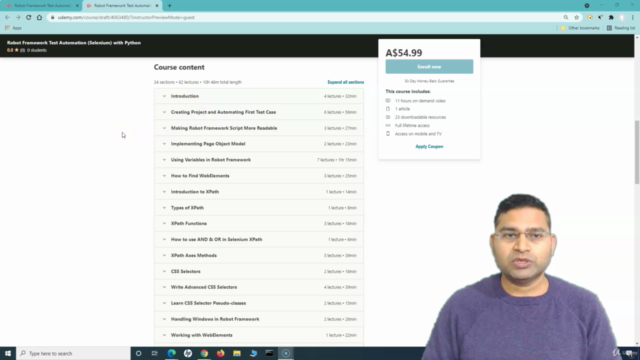
Task: Click Apply Coupon link
Action: click(429, 147)
